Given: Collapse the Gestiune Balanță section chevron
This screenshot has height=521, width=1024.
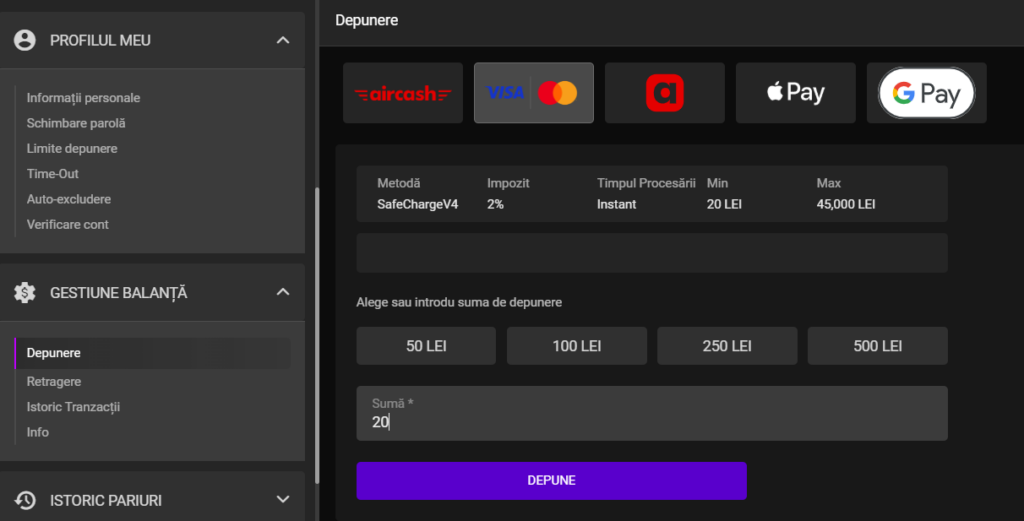Looking at the screenshot, I should (x=283, y=292).
